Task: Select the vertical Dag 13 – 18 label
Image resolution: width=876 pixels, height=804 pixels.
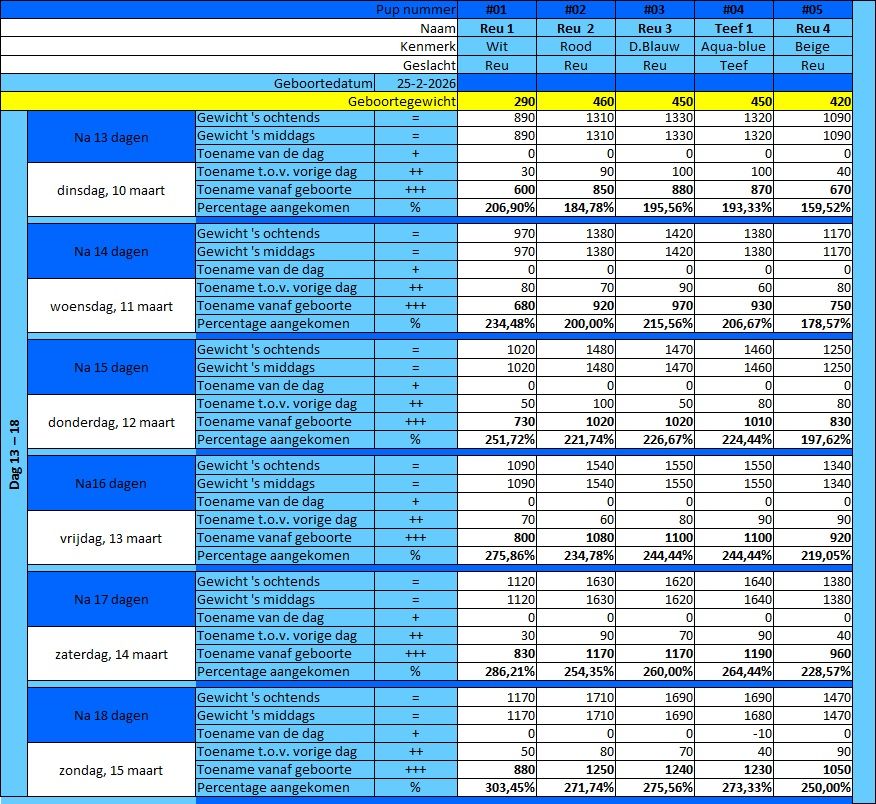Action: 14,455
